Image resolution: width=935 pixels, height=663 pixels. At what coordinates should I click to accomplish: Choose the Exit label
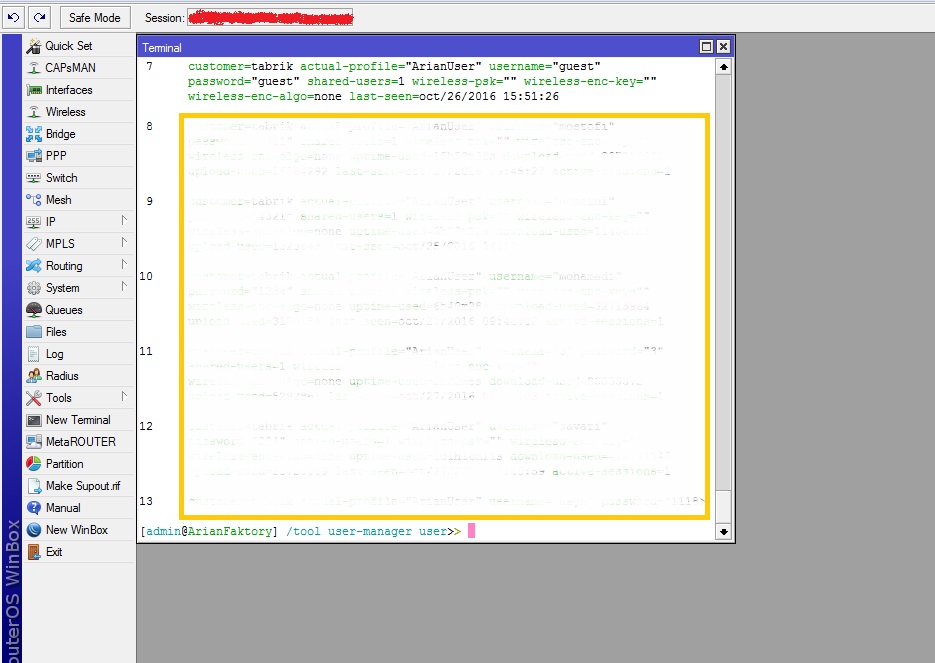pyautogui.click(x=54, y=552)
